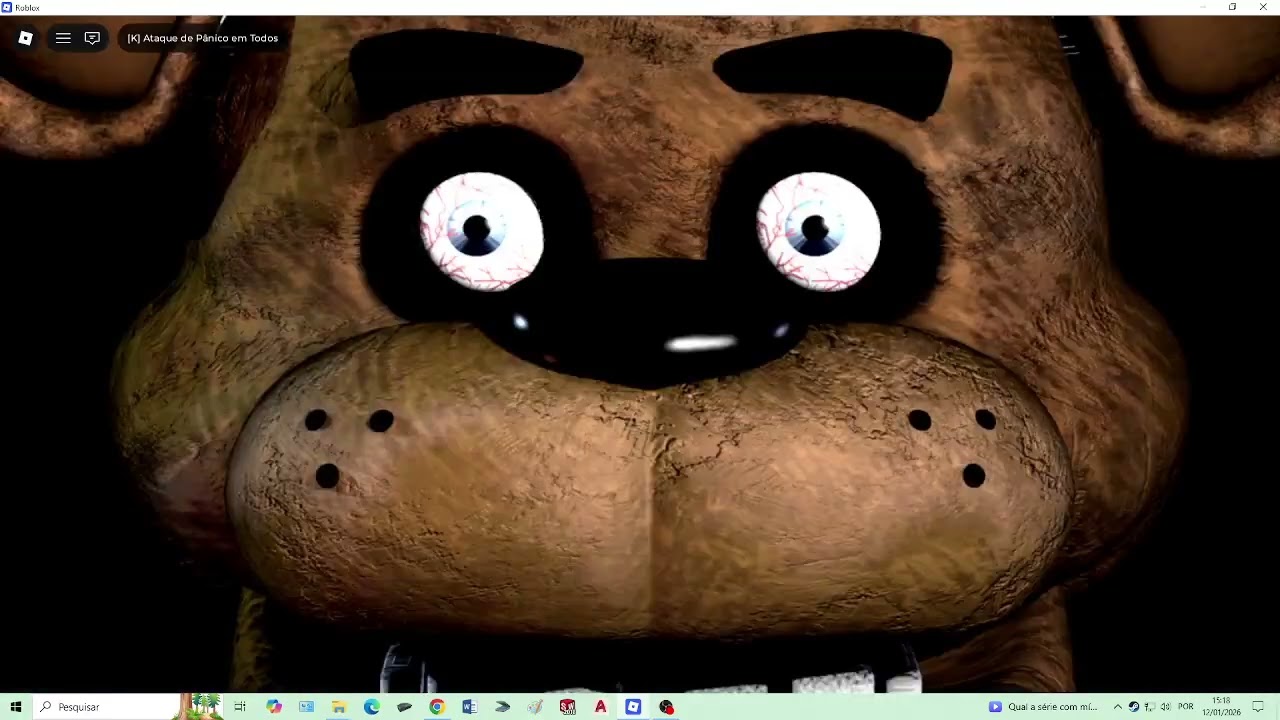The image size is (1280, 720).
Task: Open the screen recorder taskbar icon
Action: 666,707
